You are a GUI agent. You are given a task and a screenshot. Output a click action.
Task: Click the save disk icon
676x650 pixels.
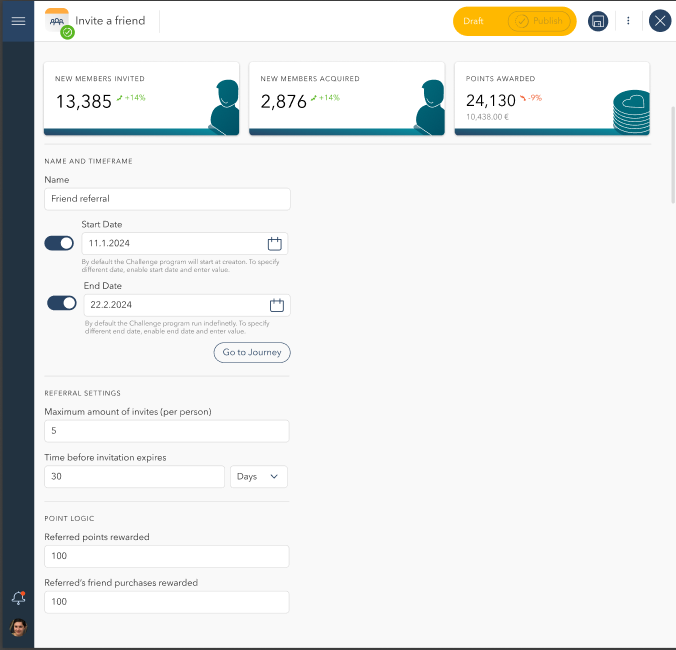coord(598,21)
